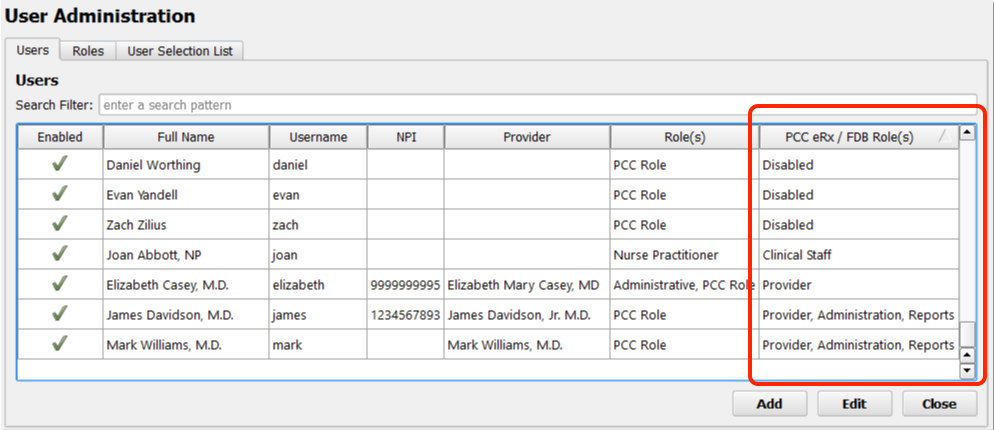994x430 pixels.
Task: Sort by the Role(s) column header
Action: pos(685,137)
